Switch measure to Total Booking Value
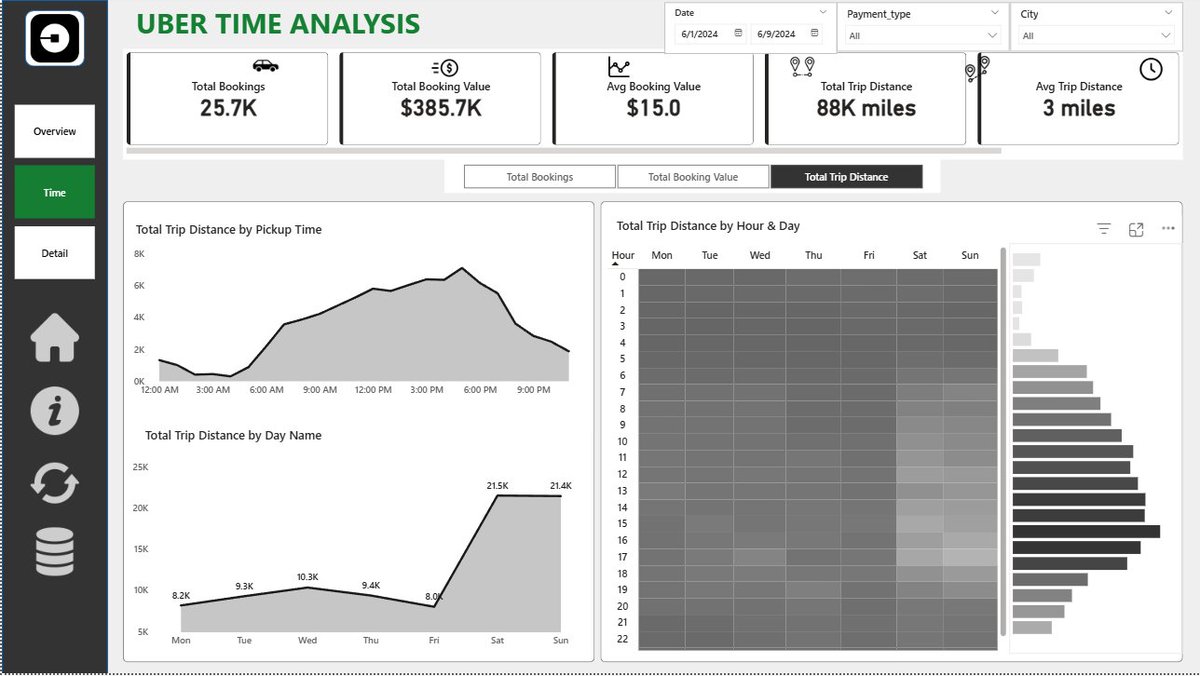The image size is (1200, 676). pyautogui.click(x=693, y=177)
